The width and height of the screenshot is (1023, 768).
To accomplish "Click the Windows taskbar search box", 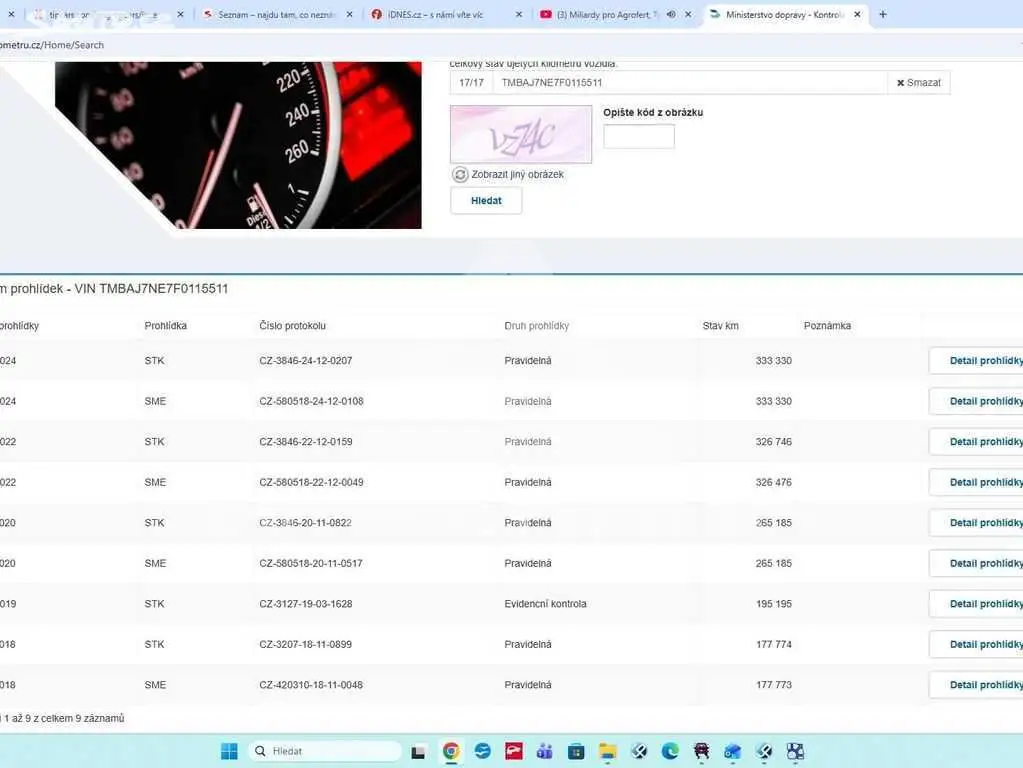I will pos(325,751).
